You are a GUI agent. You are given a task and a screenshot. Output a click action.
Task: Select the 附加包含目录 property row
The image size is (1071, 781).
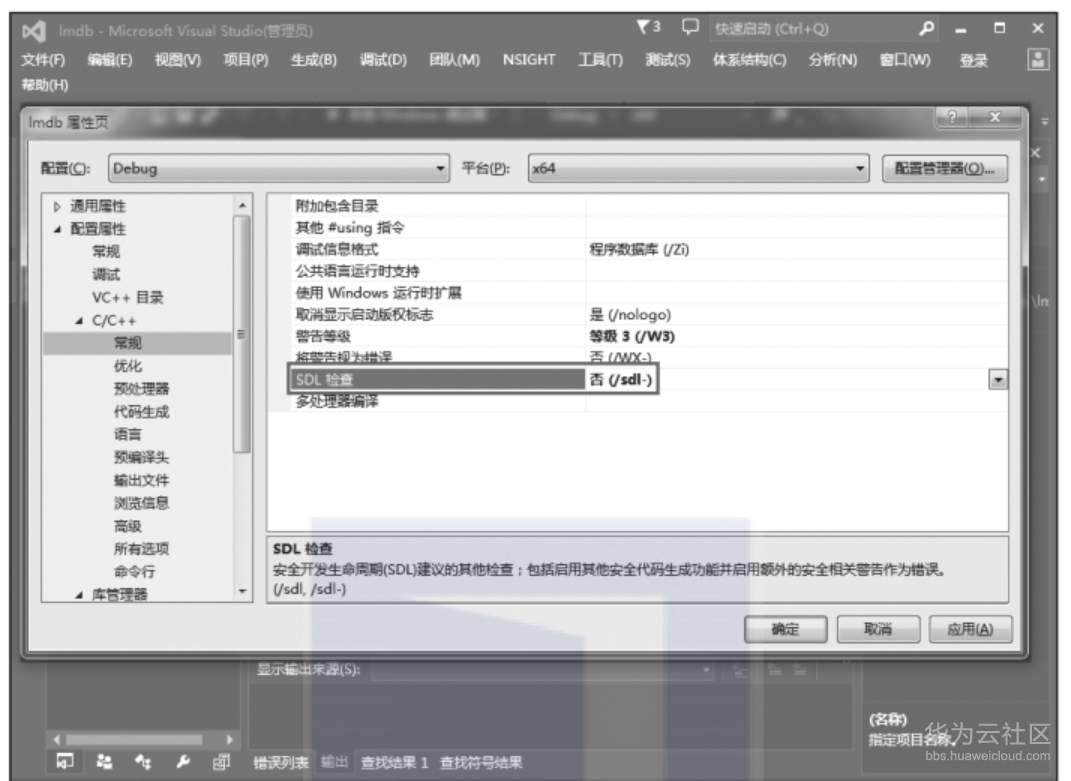637,206
